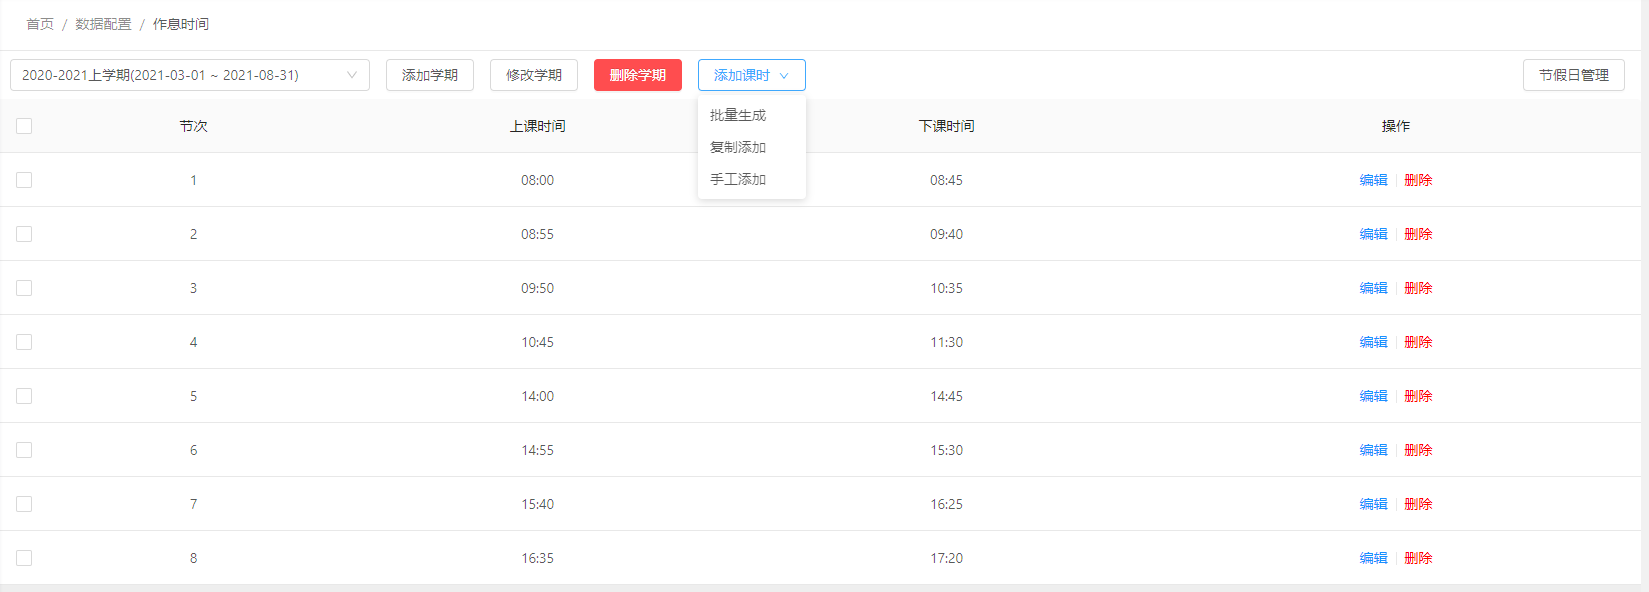Viewport: 1649px width, 592px height.
Task: Click start time 09:50
Action: [x=537, y=288]
